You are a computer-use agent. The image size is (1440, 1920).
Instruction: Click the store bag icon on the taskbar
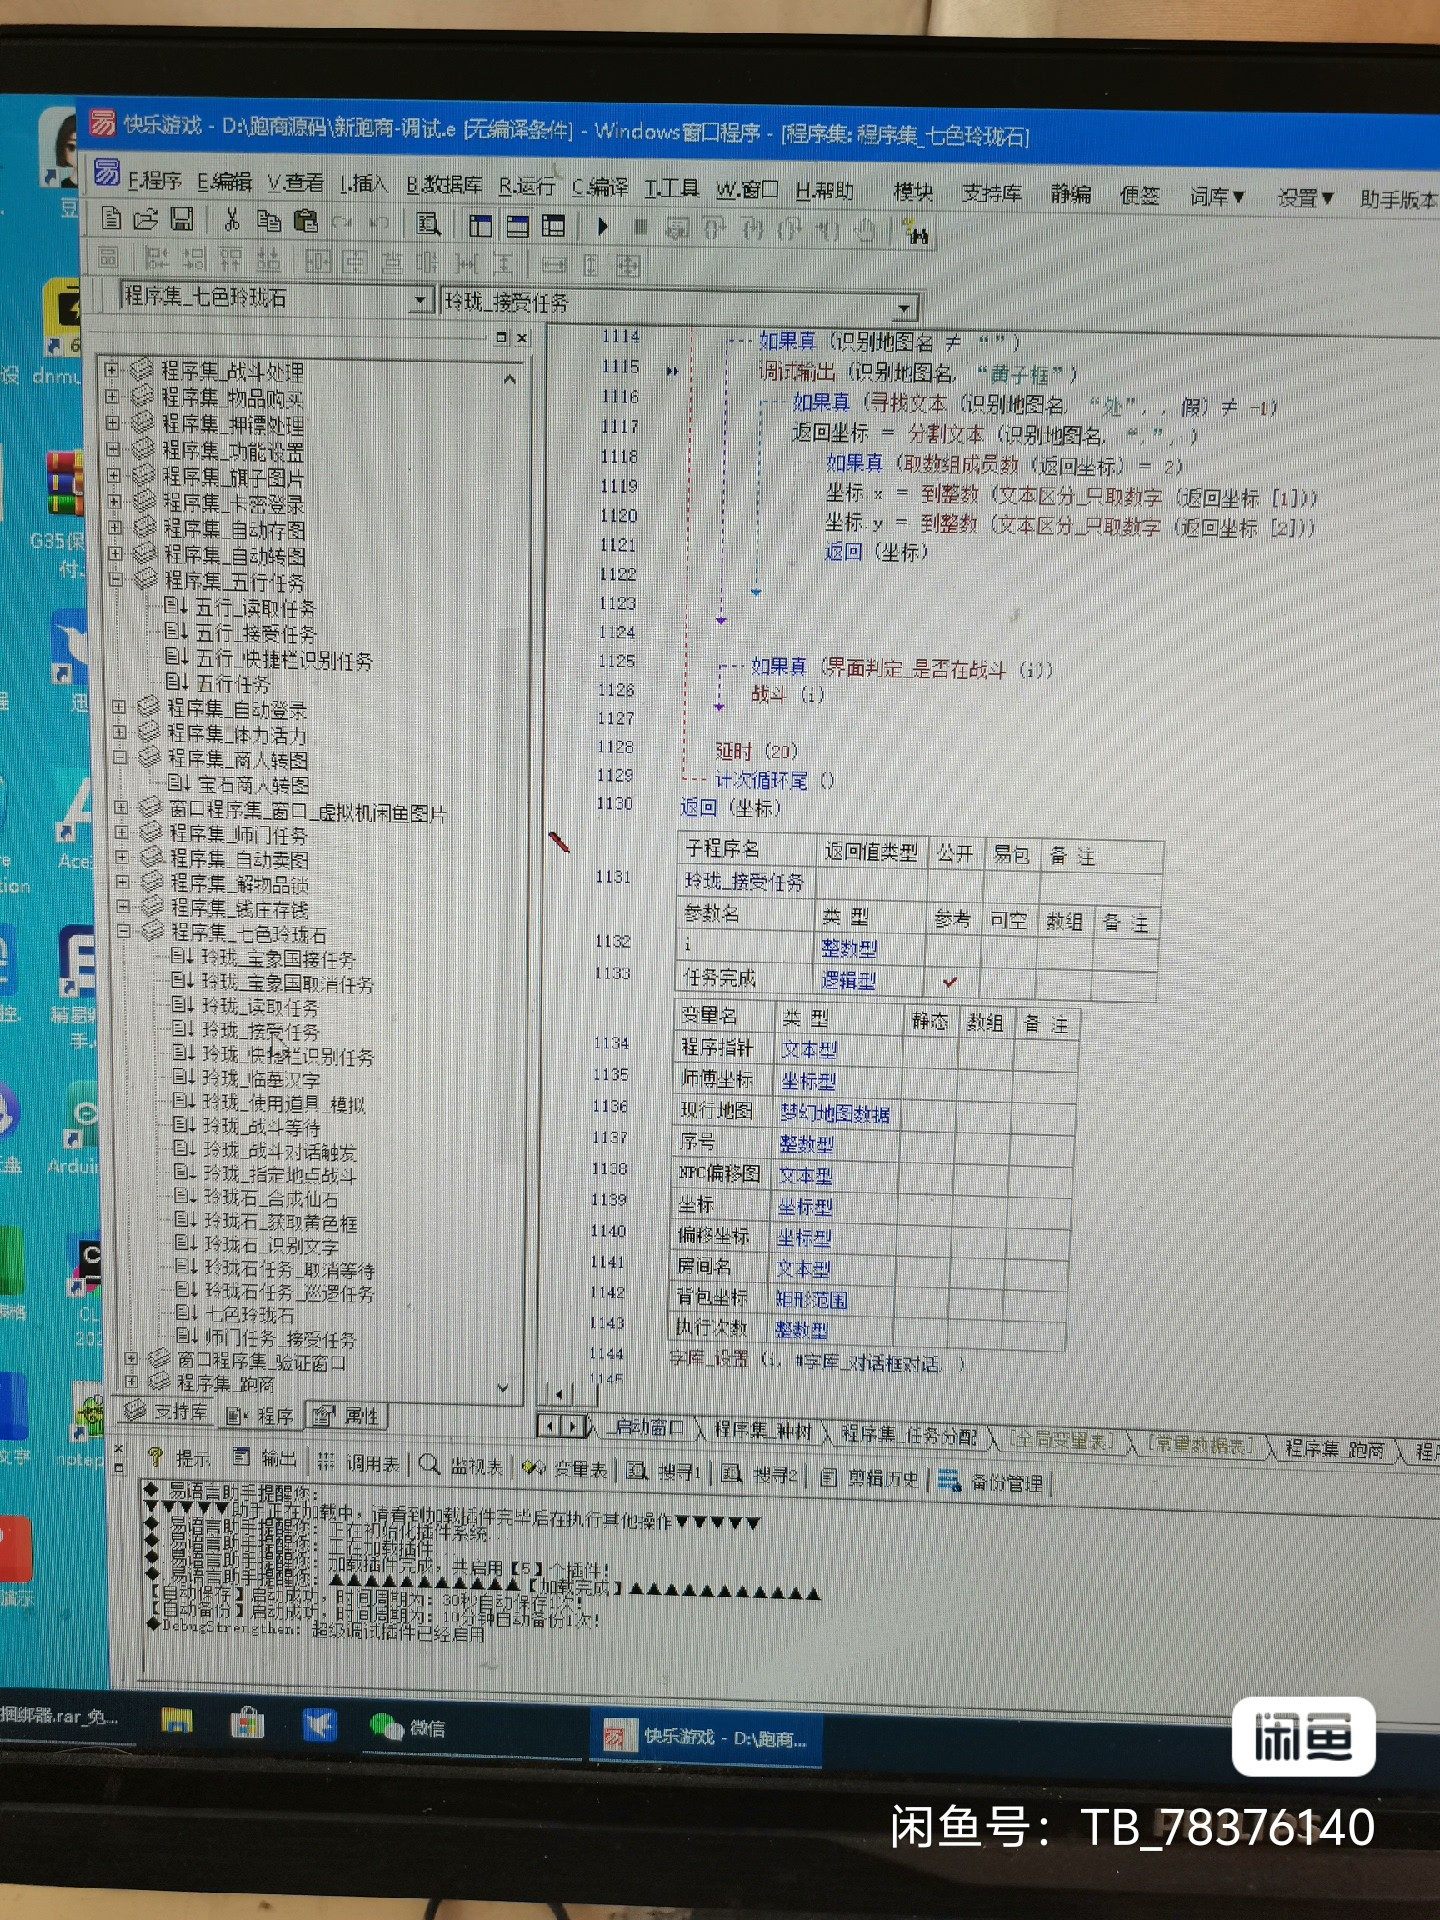pyautogui.click(x=247, y=1722)
